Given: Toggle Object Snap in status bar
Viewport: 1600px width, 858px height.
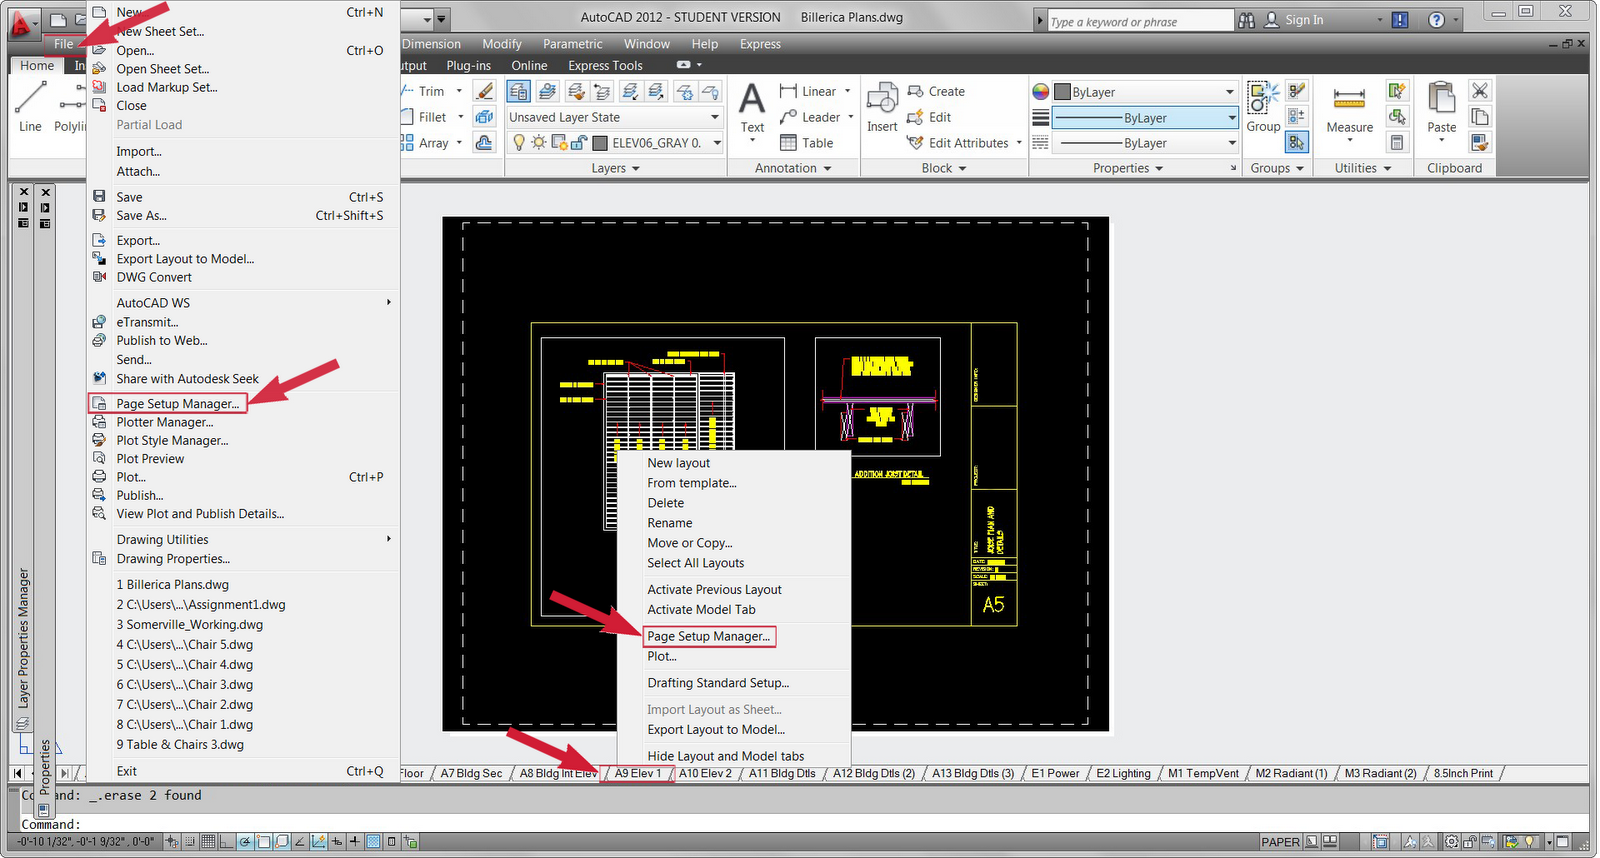Looking at the screenshot, I should pyautogui.click(x=264, y=842).
